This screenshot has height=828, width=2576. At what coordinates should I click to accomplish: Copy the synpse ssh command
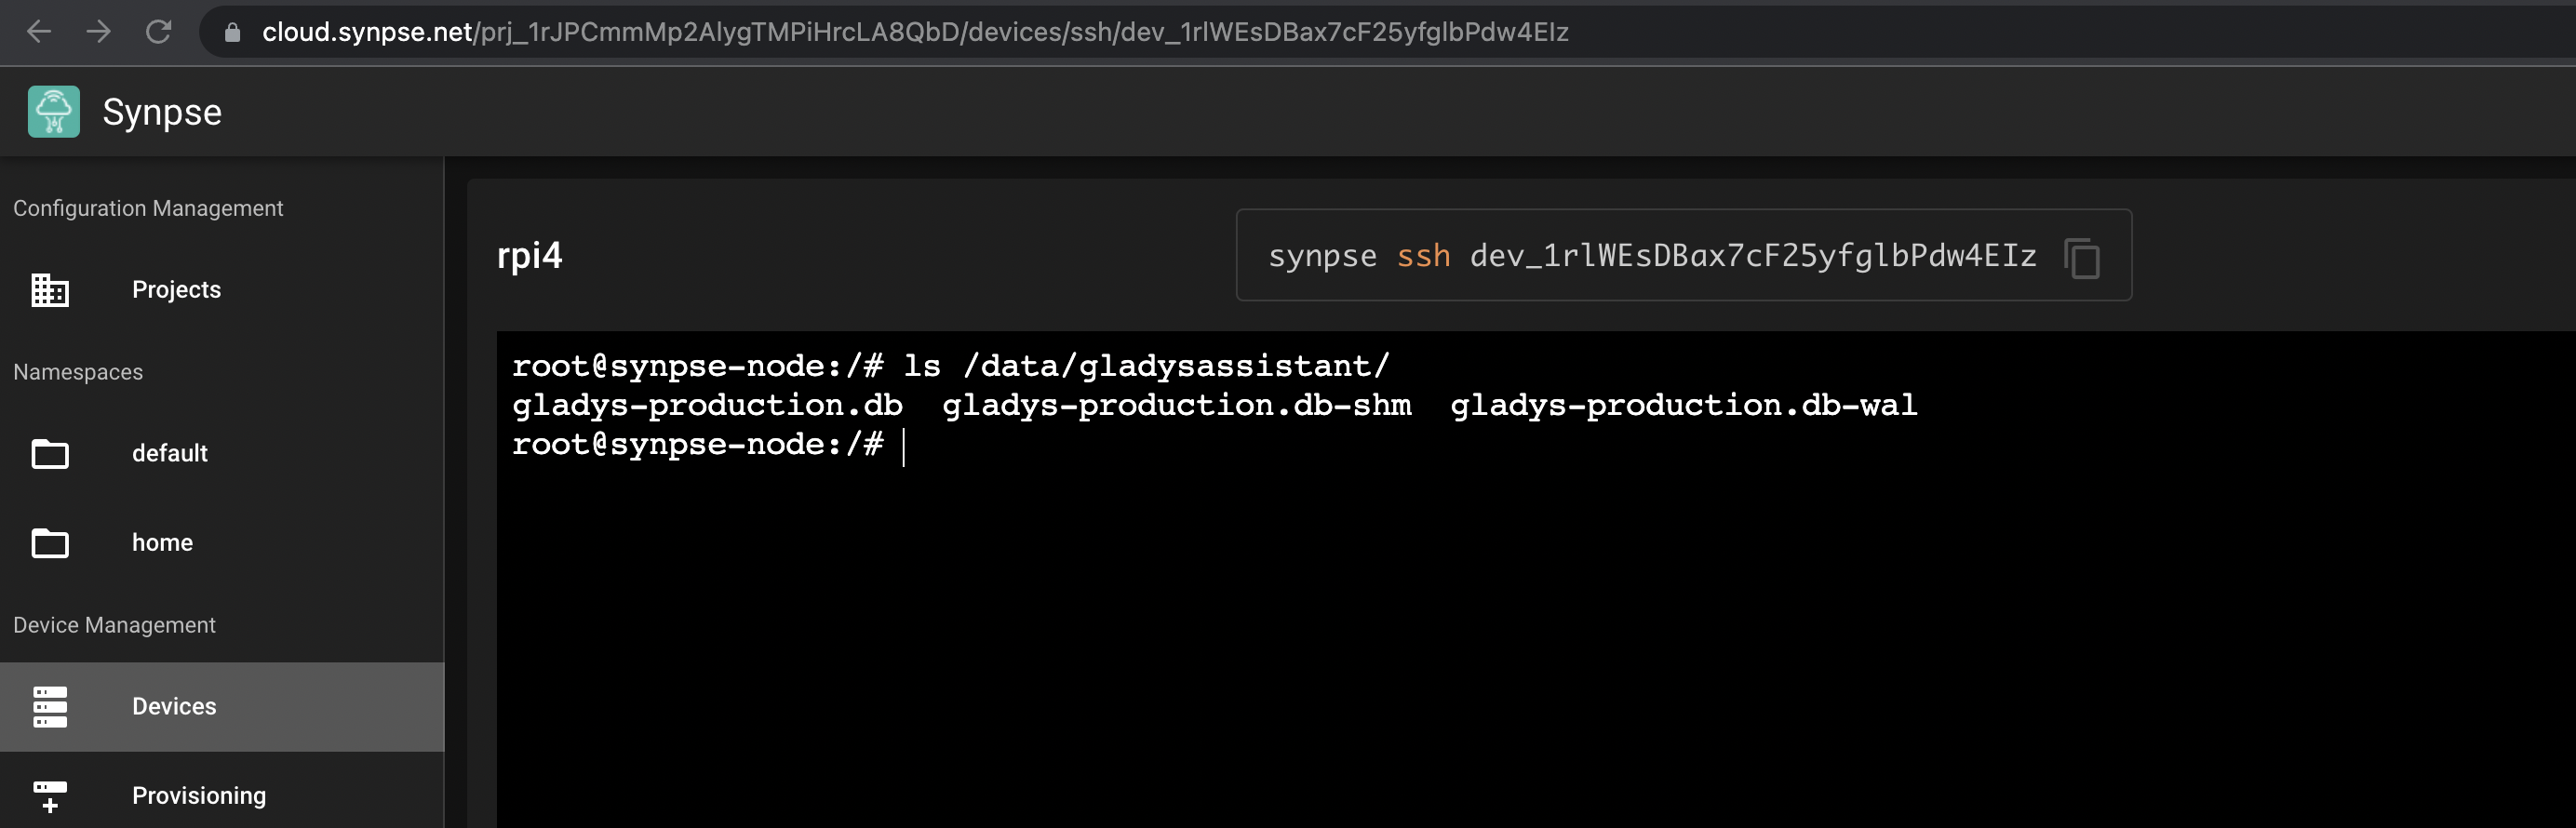(x=2082, y=258)
